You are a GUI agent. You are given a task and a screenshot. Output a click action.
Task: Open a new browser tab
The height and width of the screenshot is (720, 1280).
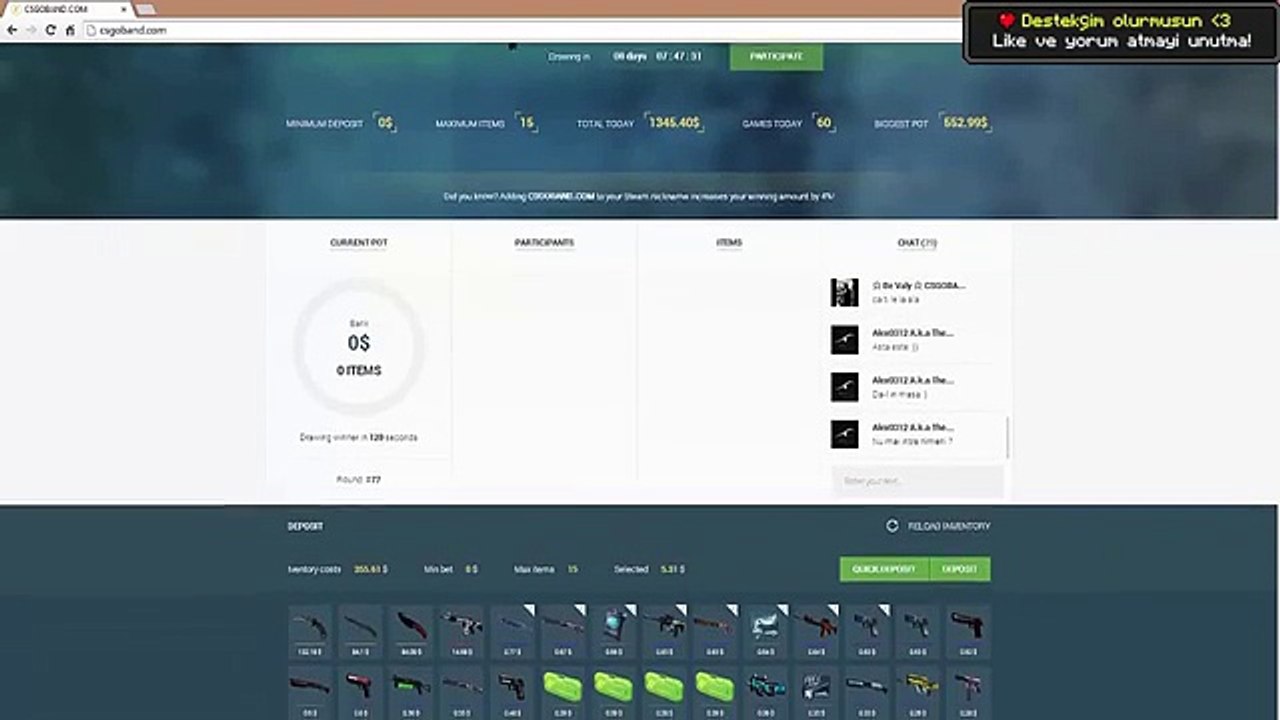(146, 9)
